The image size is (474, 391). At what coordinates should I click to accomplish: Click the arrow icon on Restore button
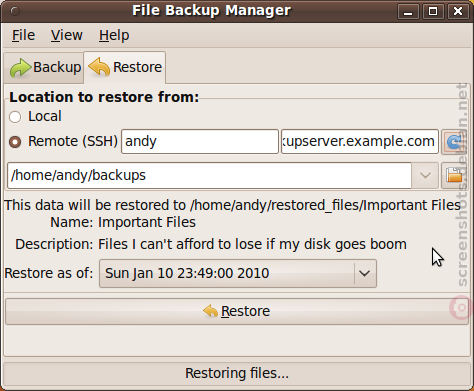(x=211, y=311)
